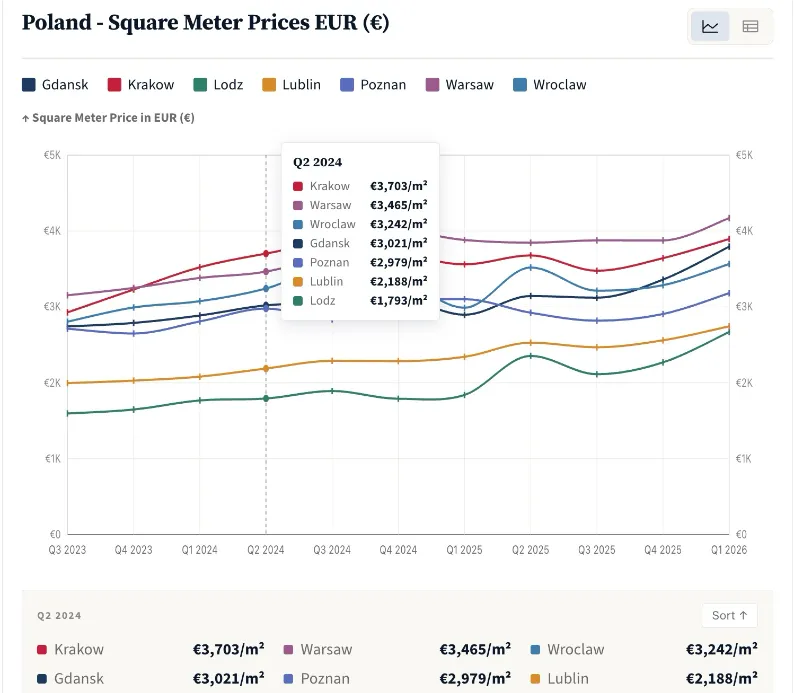
Task: Toggle Poznan series in legend
Action: (373, 85)
